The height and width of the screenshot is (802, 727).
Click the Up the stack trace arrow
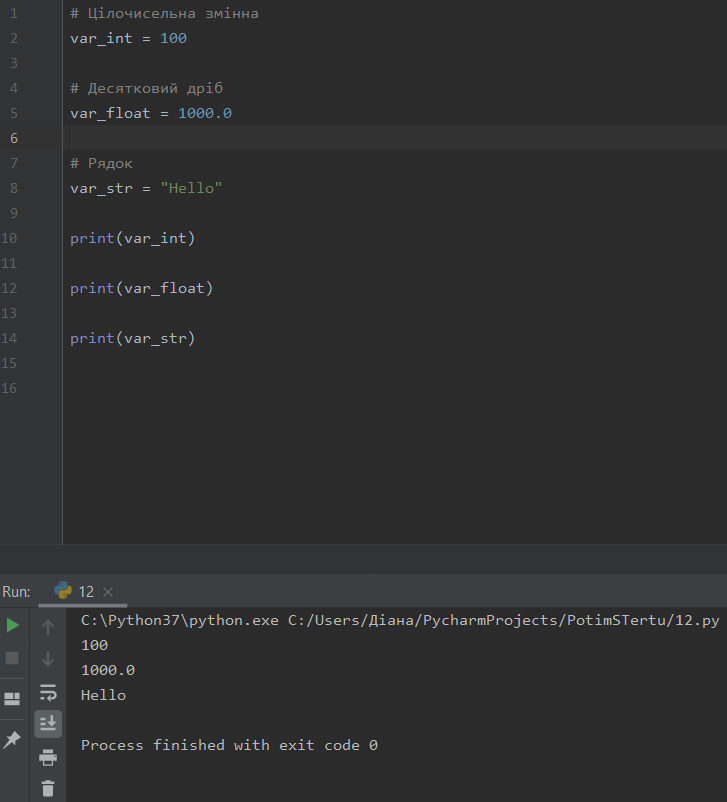point(48,627)
